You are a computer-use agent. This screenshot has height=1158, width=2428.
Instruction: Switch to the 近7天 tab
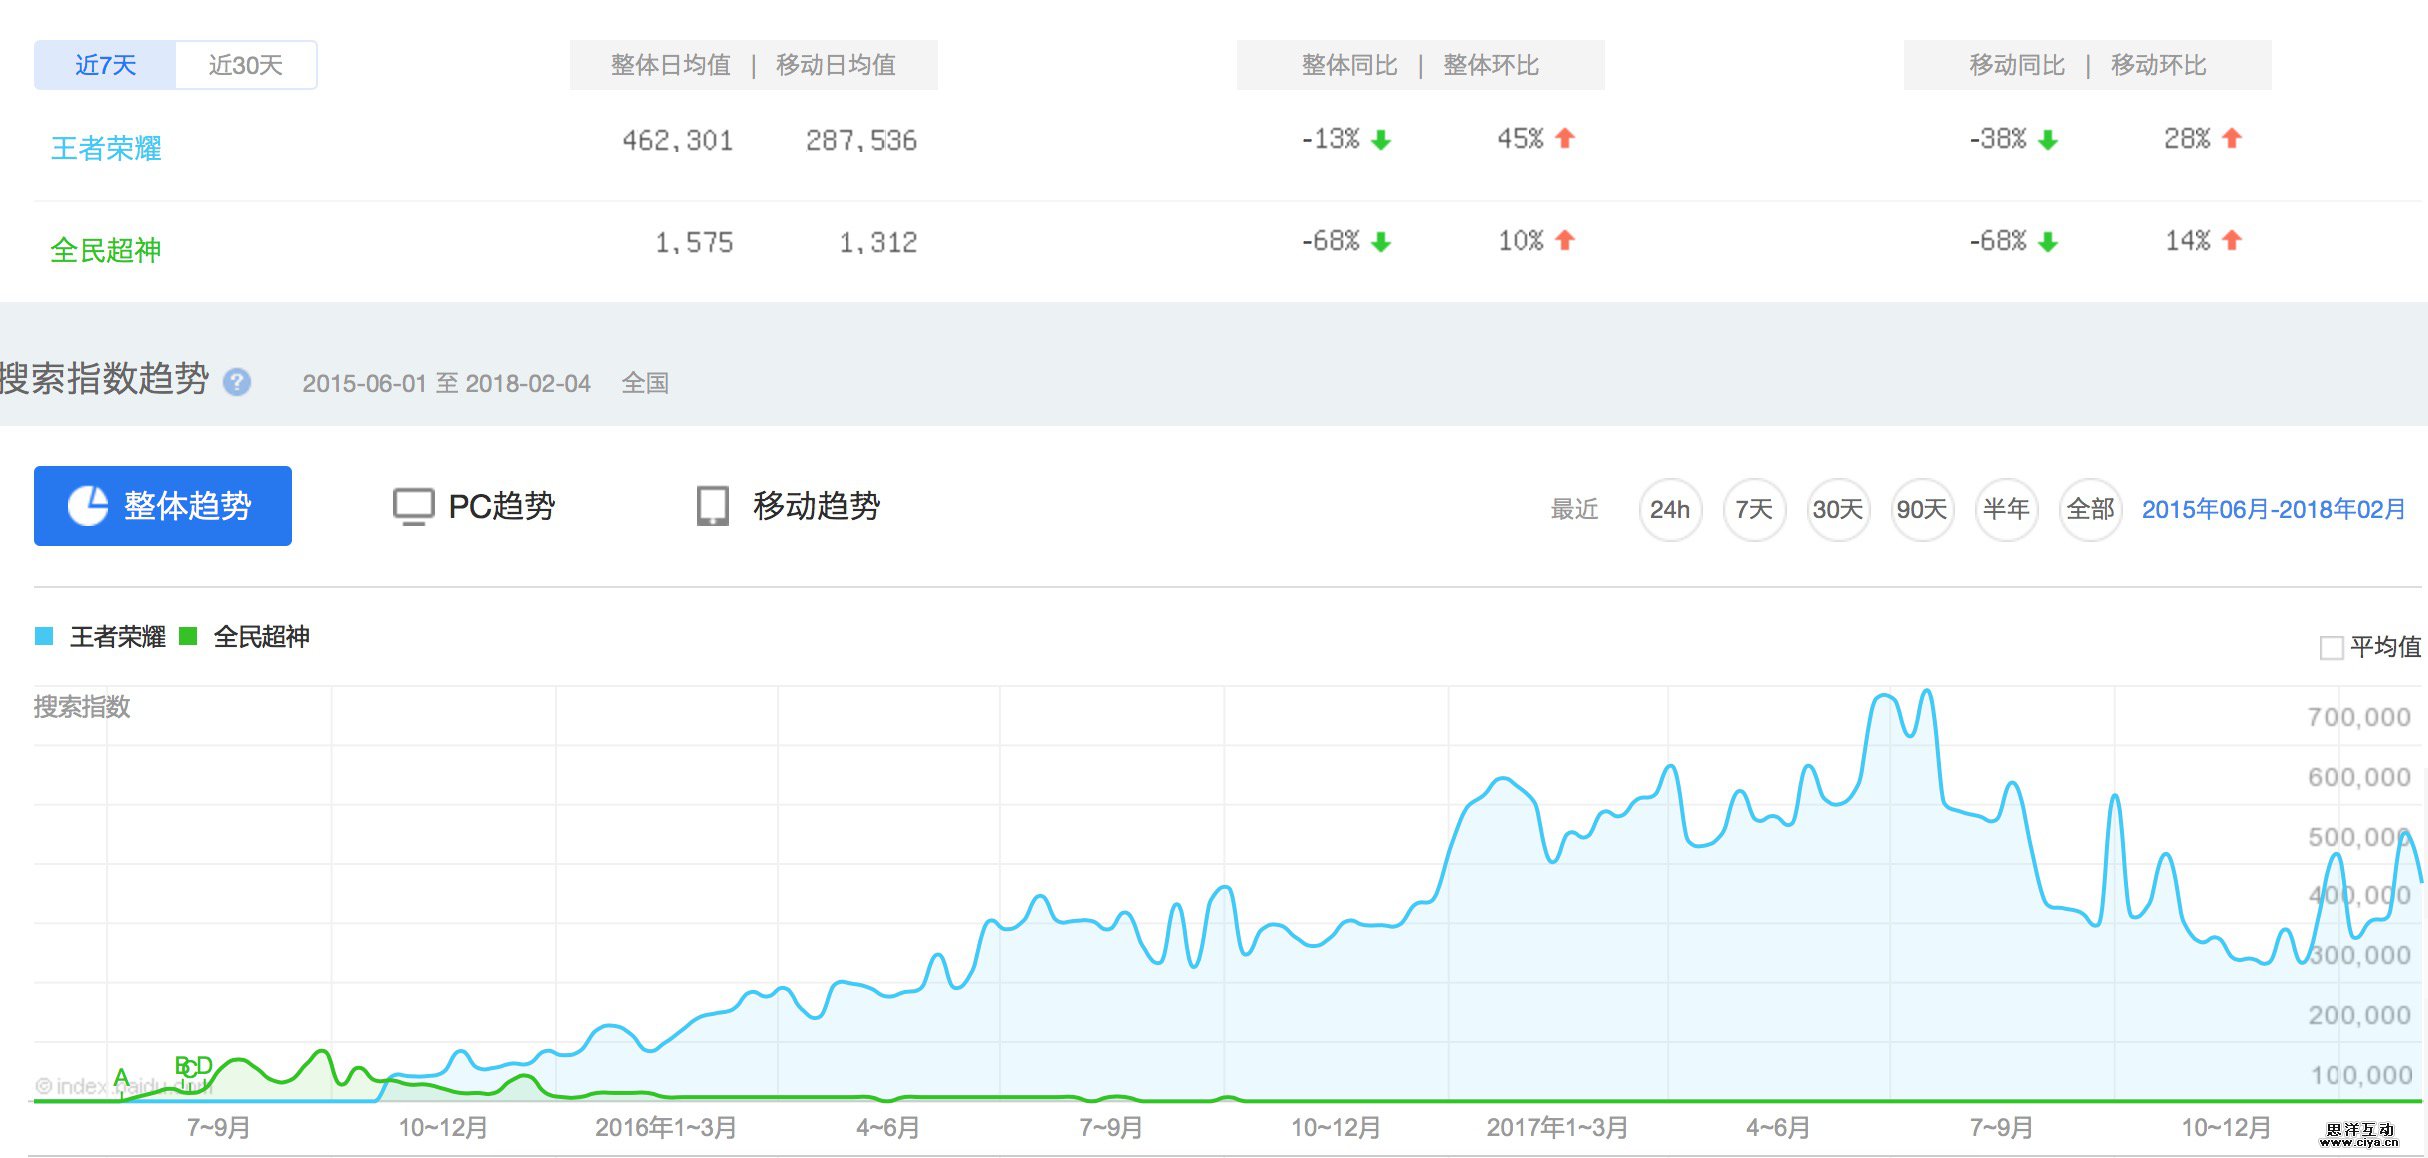pos(105,65)
